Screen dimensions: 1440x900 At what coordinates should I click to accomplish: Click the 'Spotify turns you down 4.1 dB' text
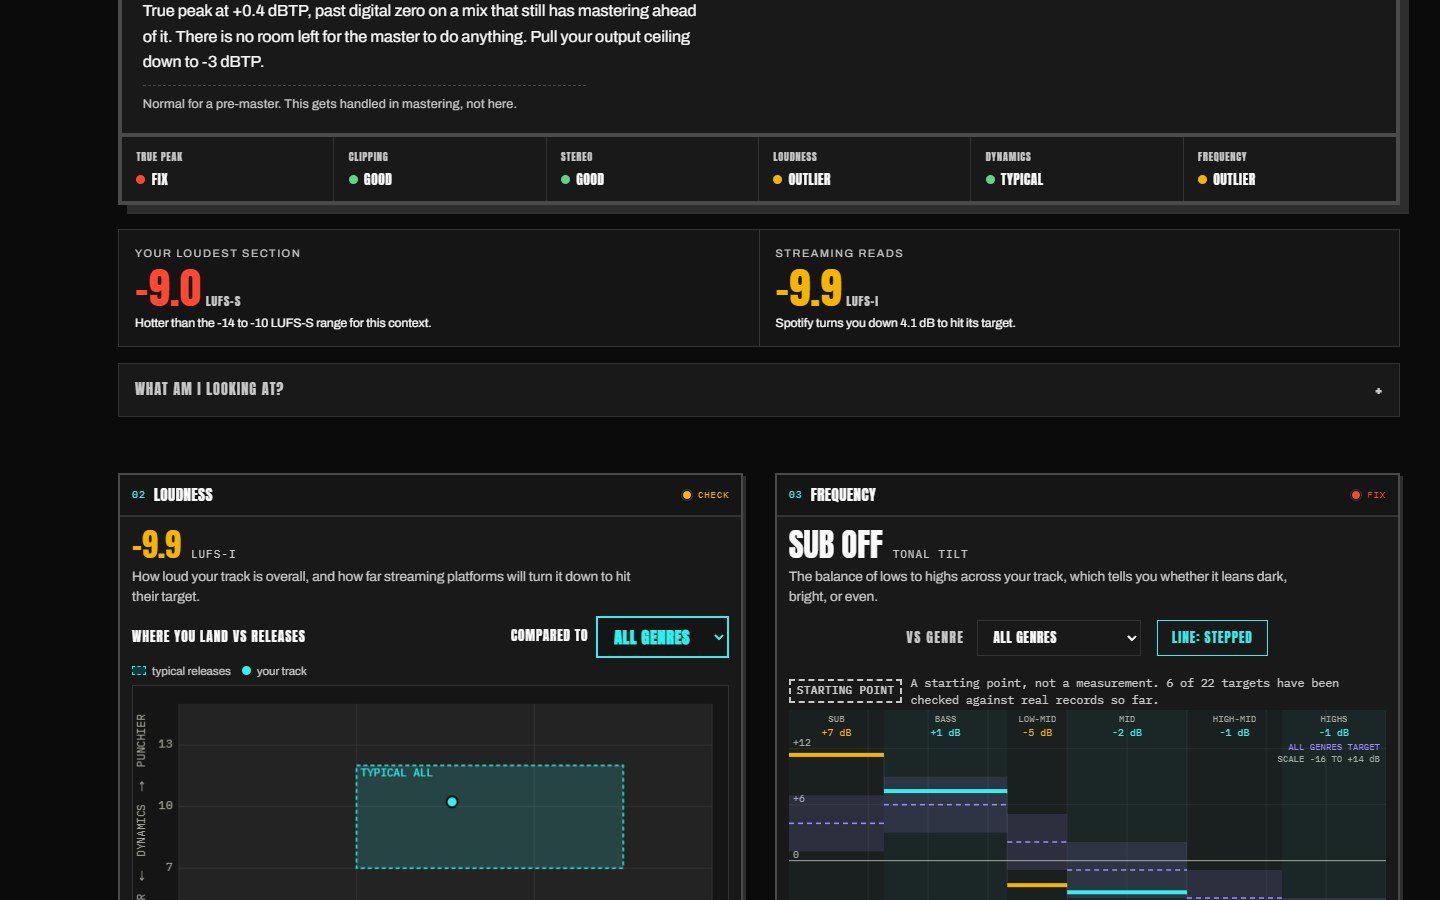895,323
